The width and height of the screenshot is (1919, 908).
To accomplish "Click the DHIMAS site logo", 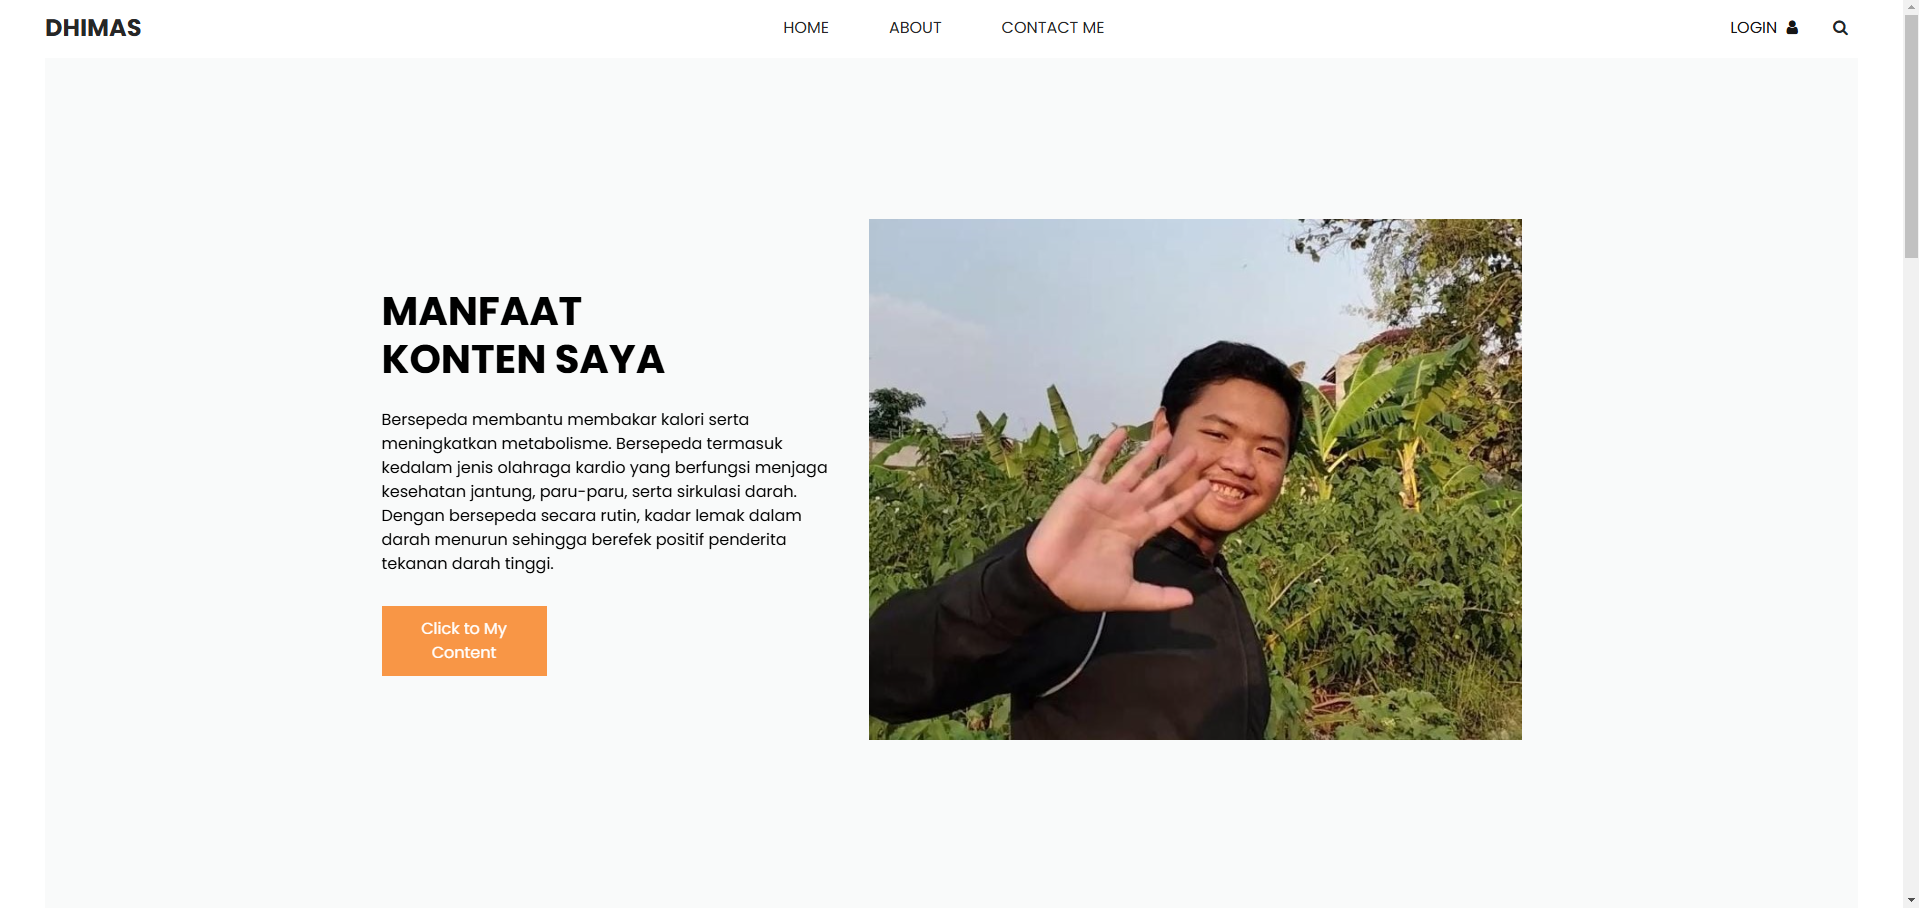I will [93, 28].
